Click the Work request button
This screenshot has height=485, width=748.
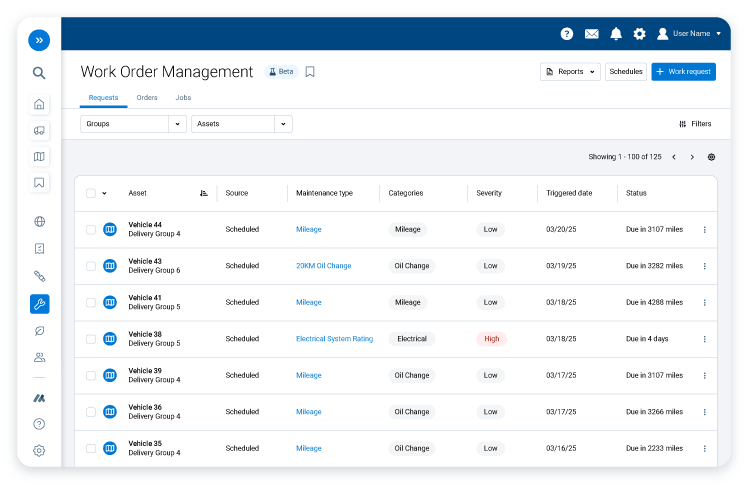(x=683, y=72)
